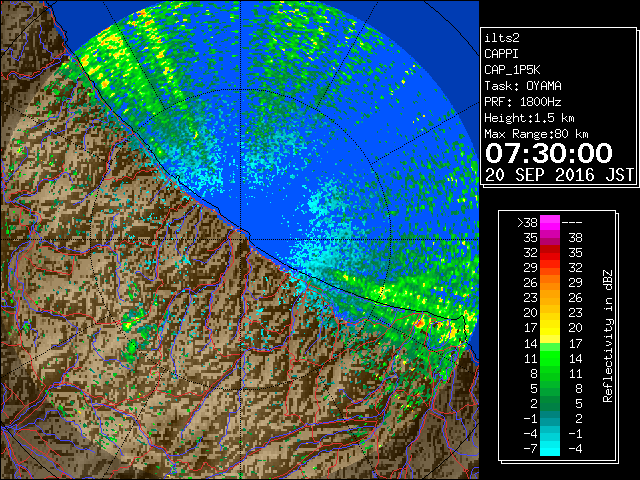Click the PRF: 1800Hz text
The height and width of the screenshot is (480, 640).
[x=523, y=102]
